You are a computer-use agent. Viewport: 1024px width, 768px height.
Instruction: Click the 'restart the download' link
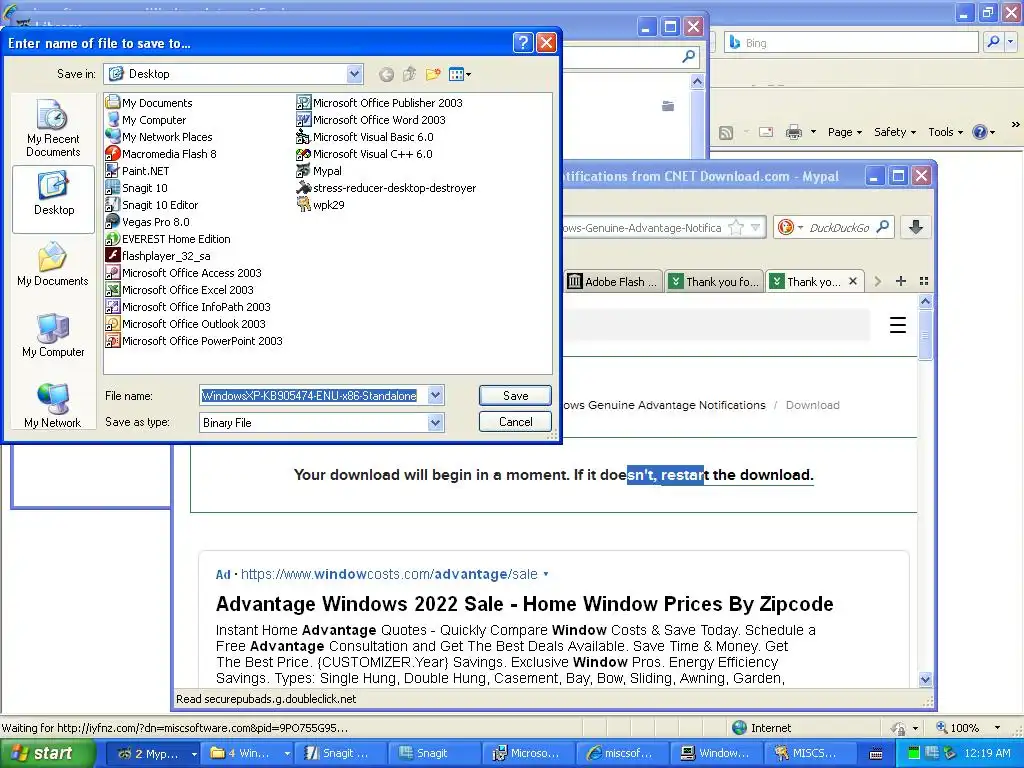coord(735,475)
